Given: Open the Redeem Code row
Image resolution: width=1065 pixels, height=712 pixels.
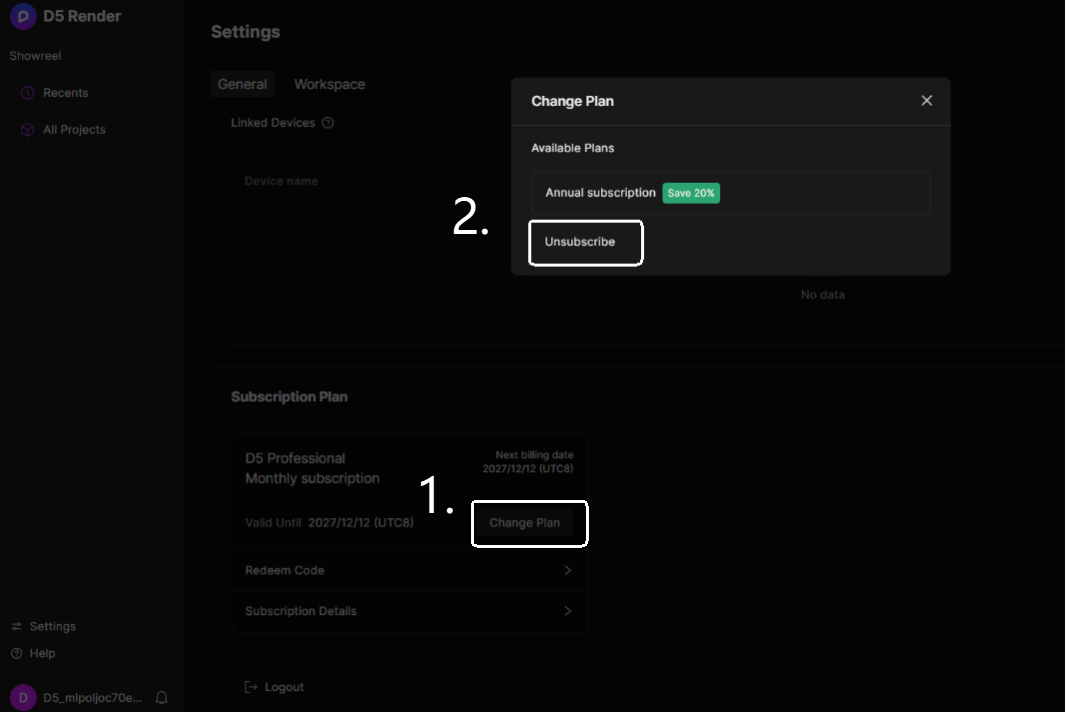Looking at the screenshot, I should coord(409,571).
